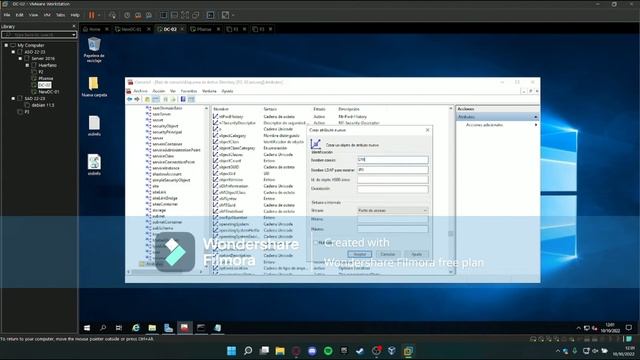This screenshot has height=360, width=640.
Task: Open the Favoritos menu in MMC console
Action: pyautogui.click(x=189, y=91)
